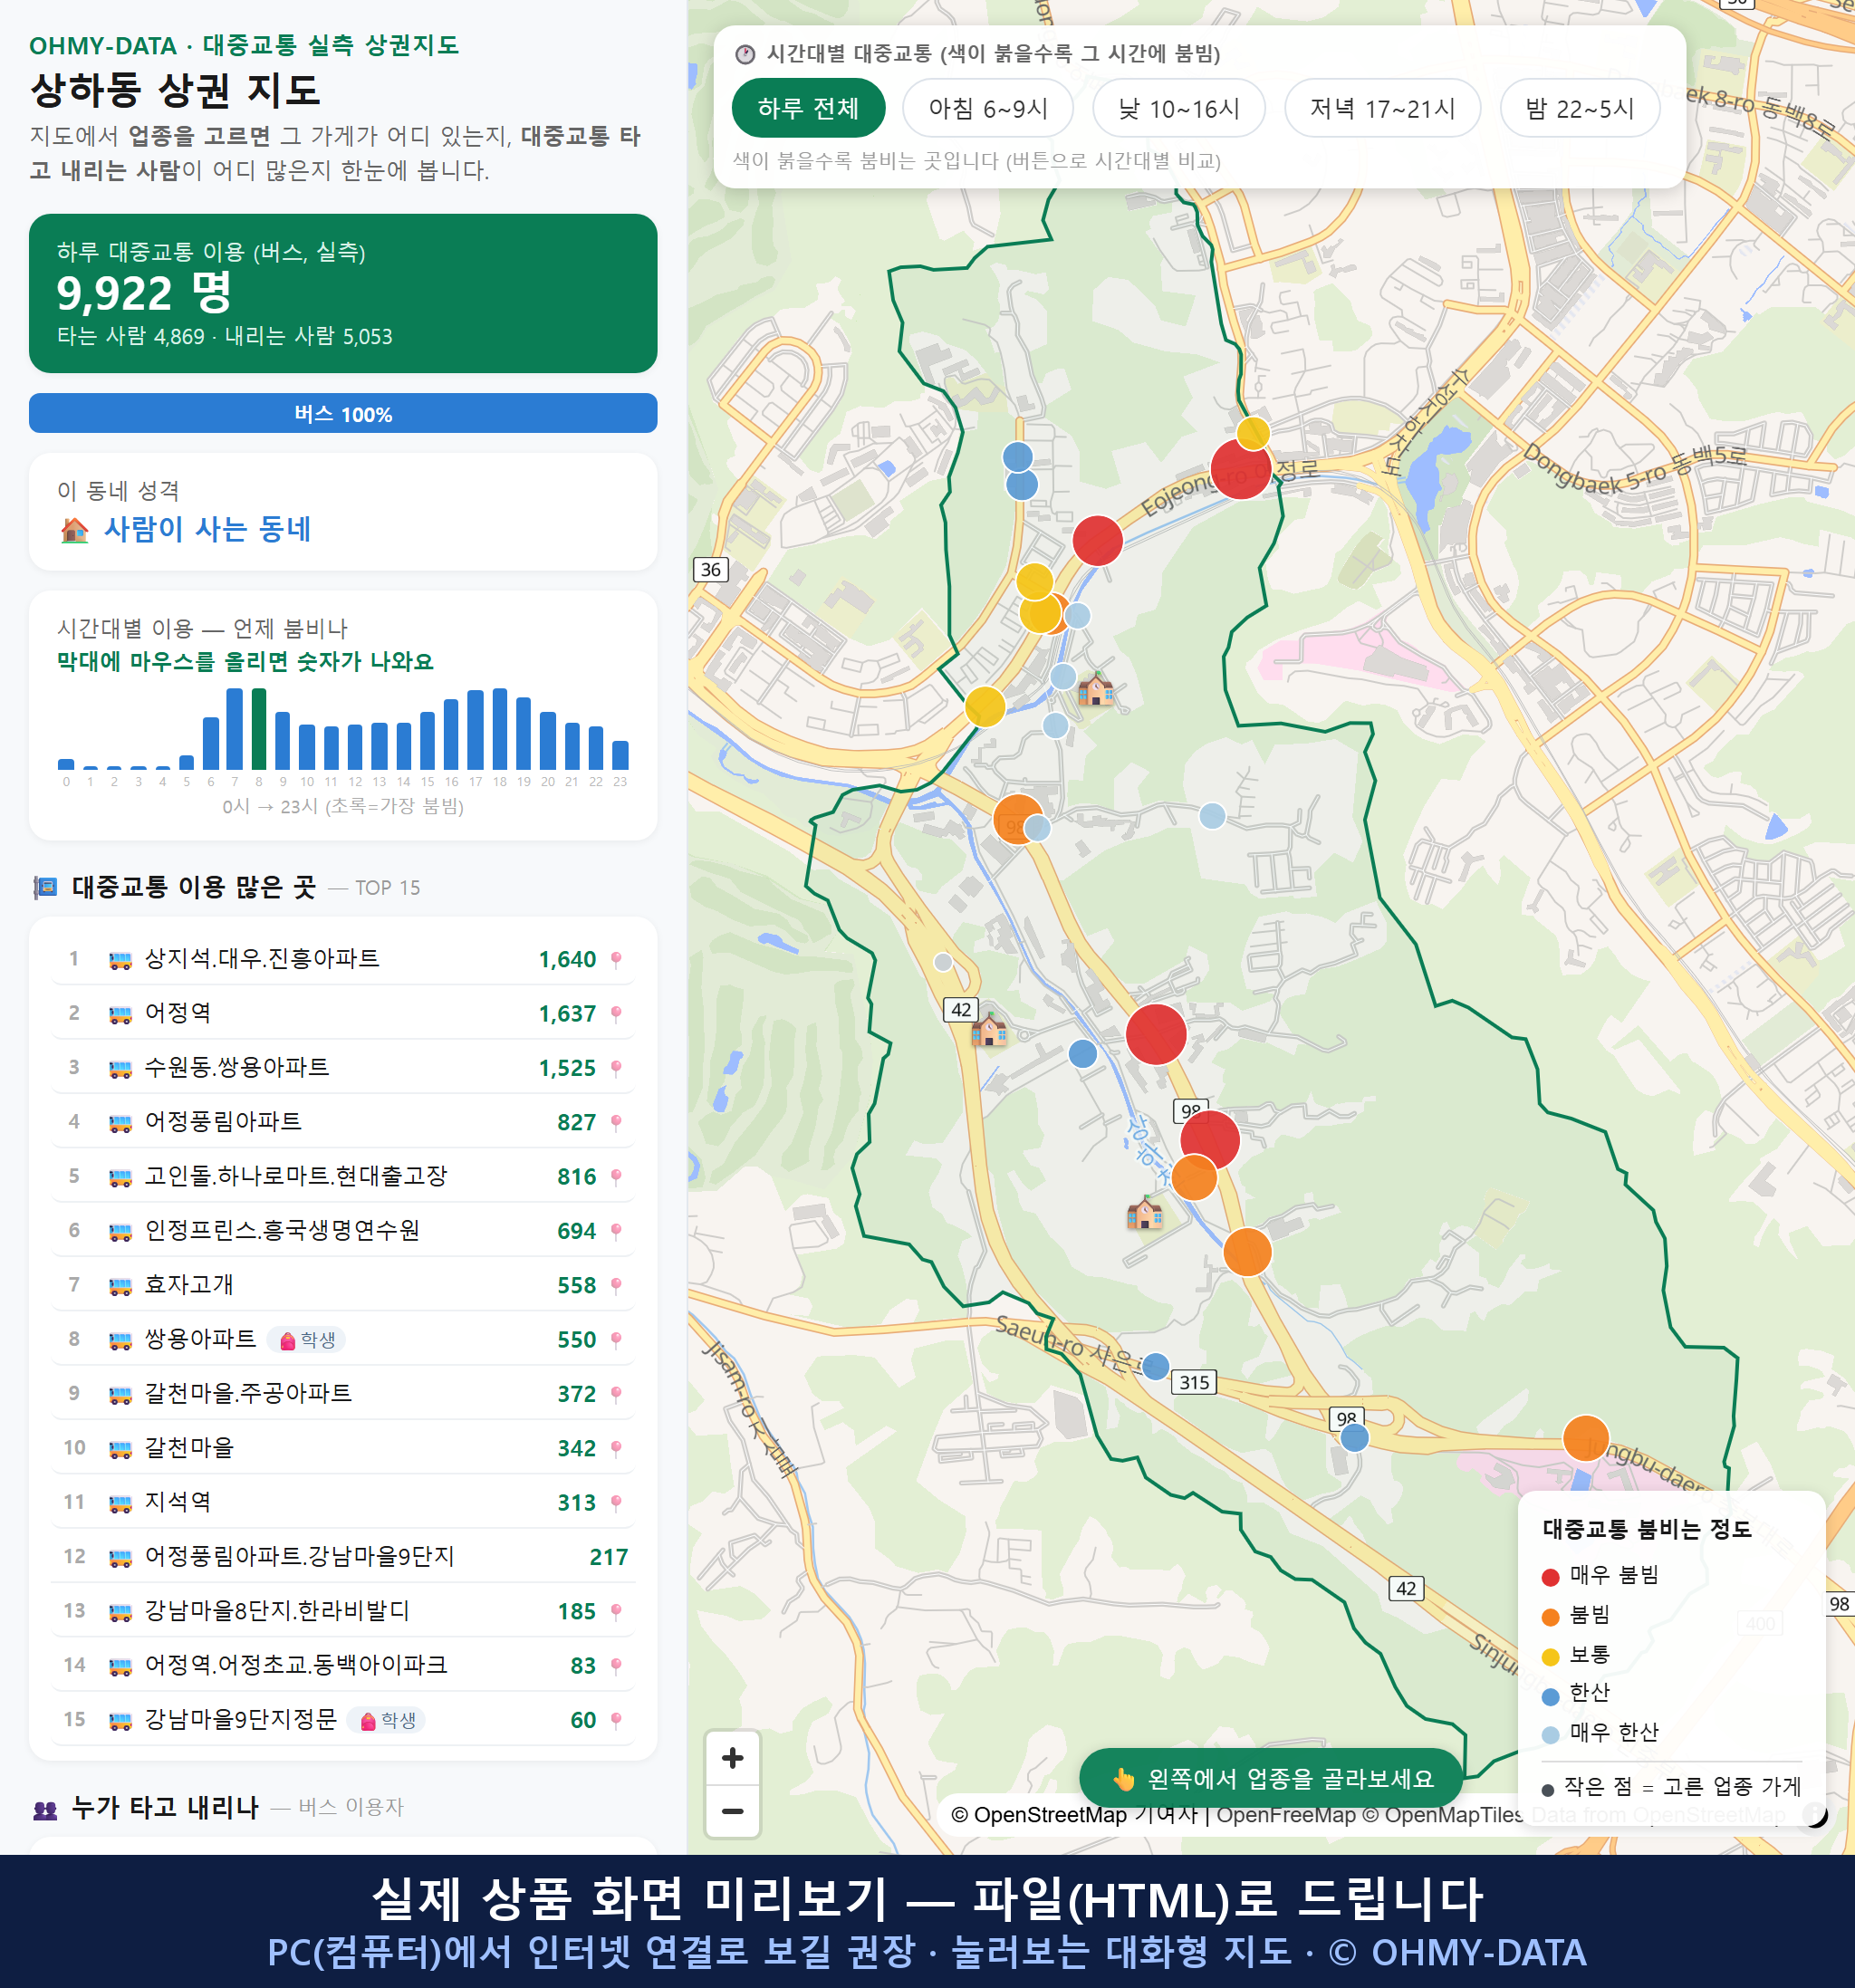The image size is (1855, 1988).
Task: Click the 매우 한산 light-blue legend swatch
Action: [1550, 1735]
